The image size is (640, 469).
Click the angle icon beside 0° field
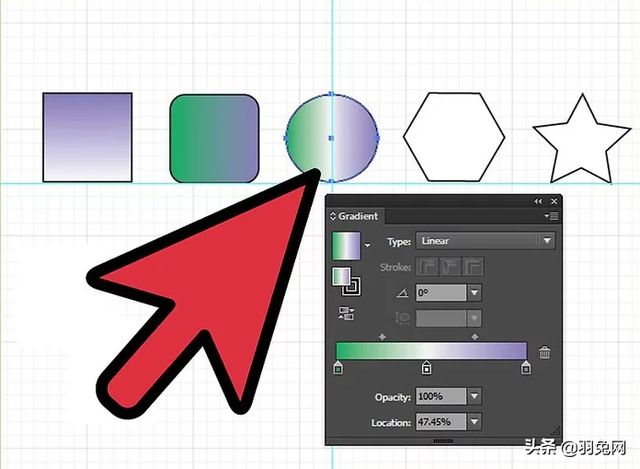tap(402, 293)
